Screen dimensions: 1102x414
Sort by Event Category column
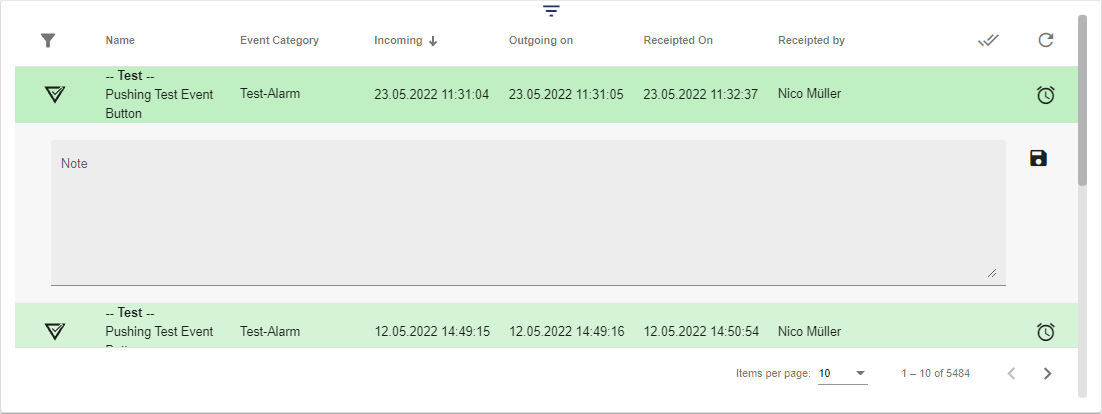279,41
